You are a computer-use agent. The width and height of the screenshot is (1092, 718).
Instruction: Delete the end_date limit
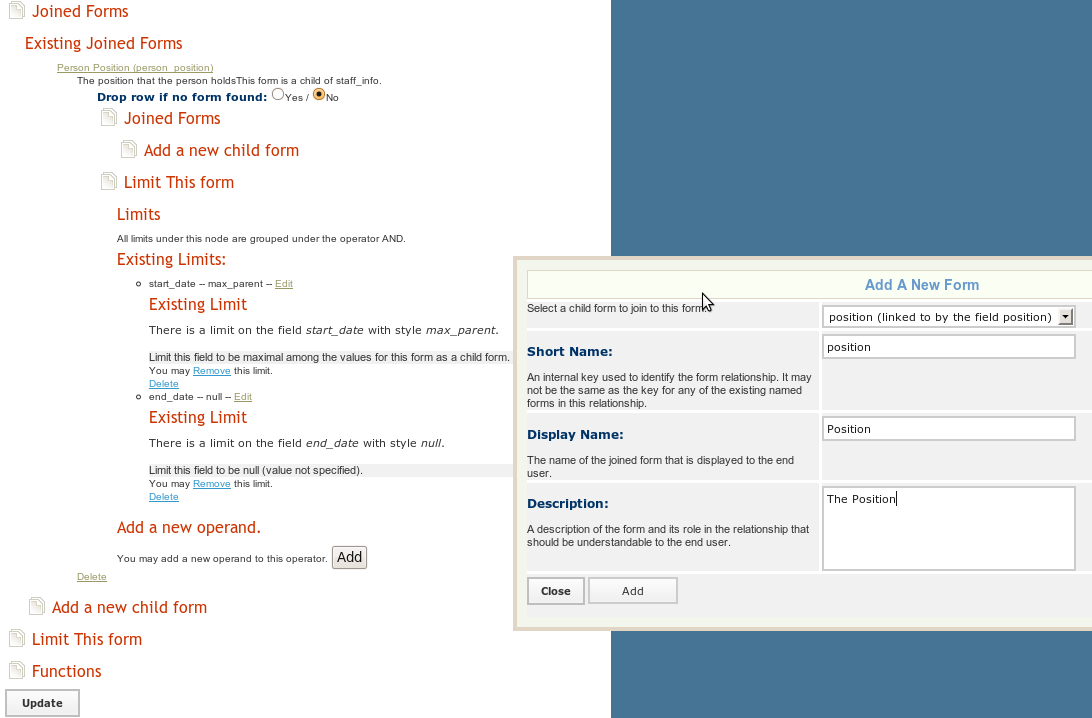tap(164, 497)
